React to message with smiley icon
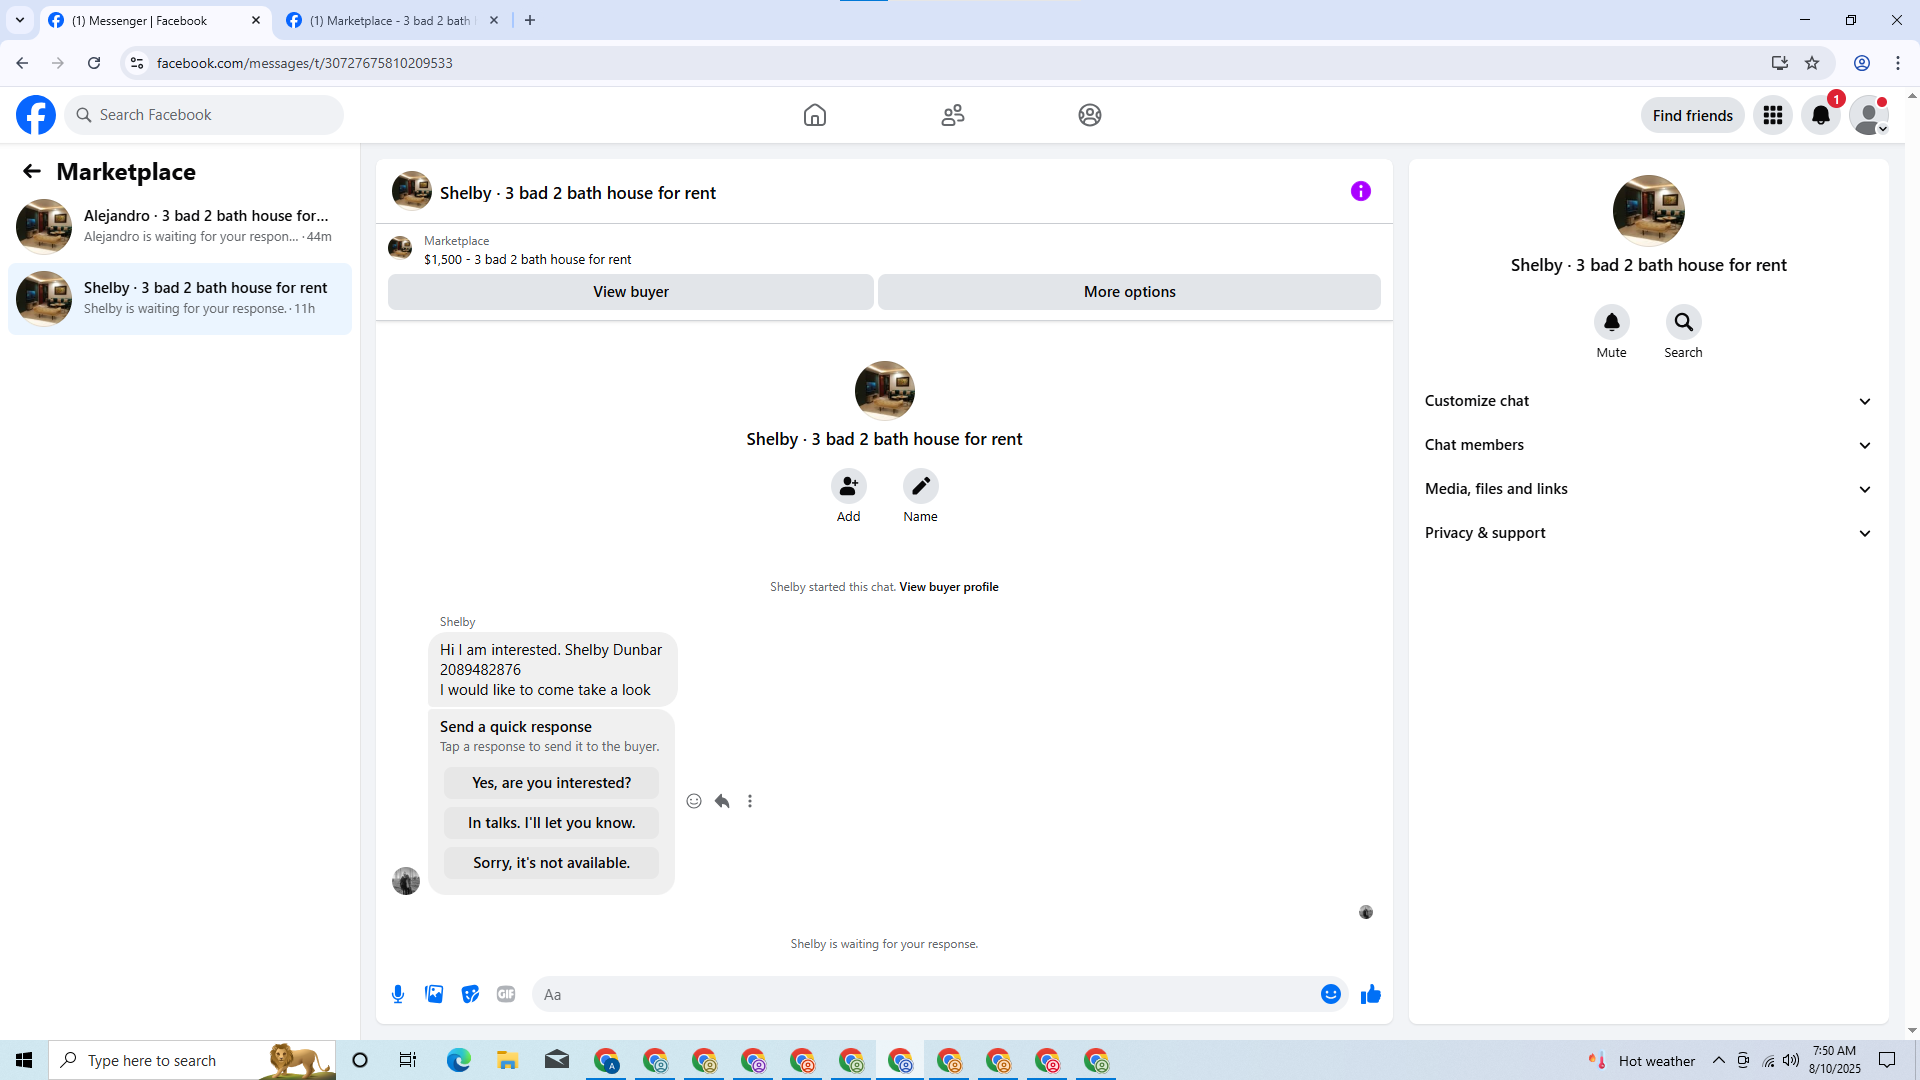This screenshot has width=1920, height=1080. click(694, 801)
